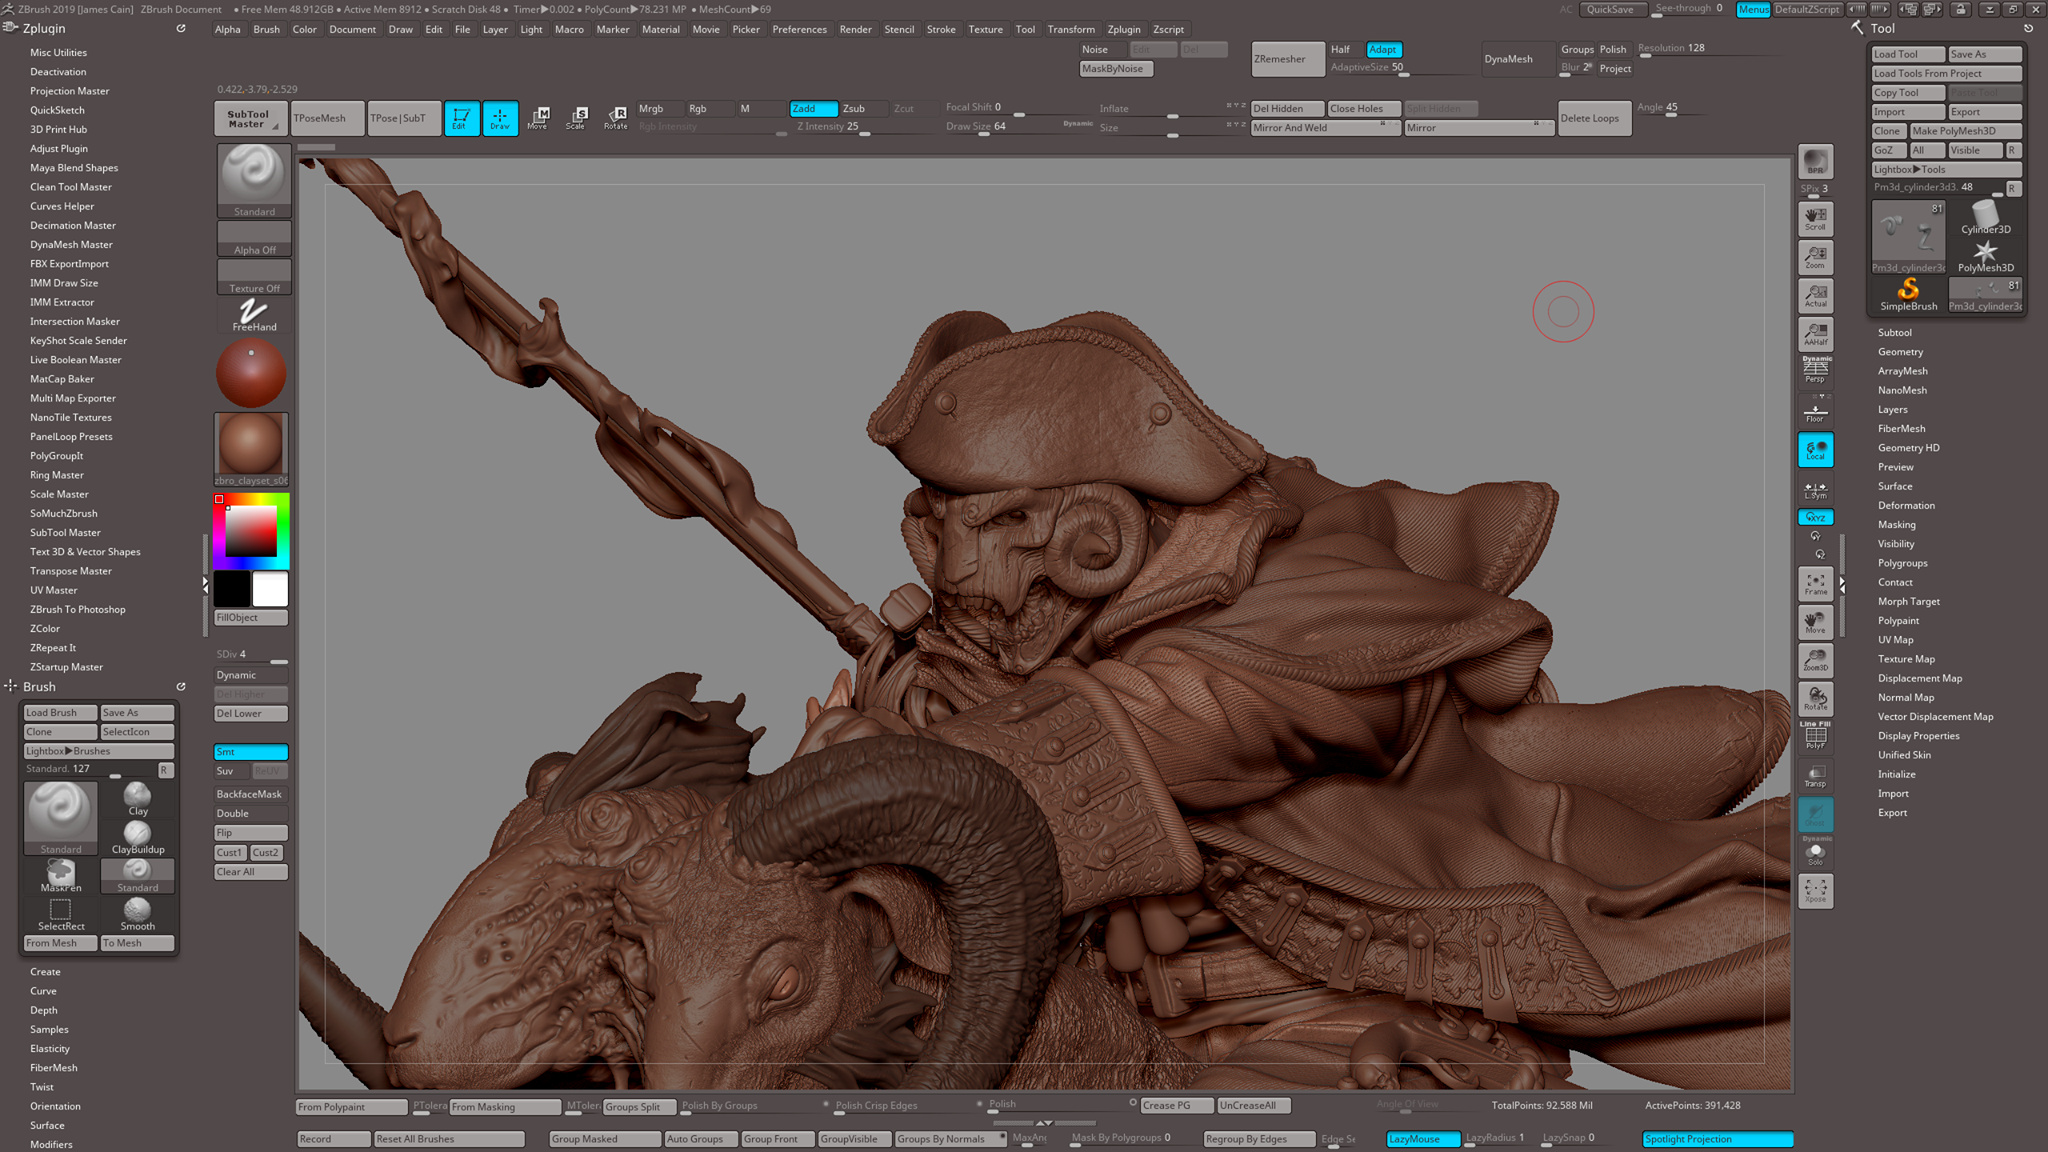Click the Frame view icon
2048x1152 pixels.
click(x=1815, y=584)
